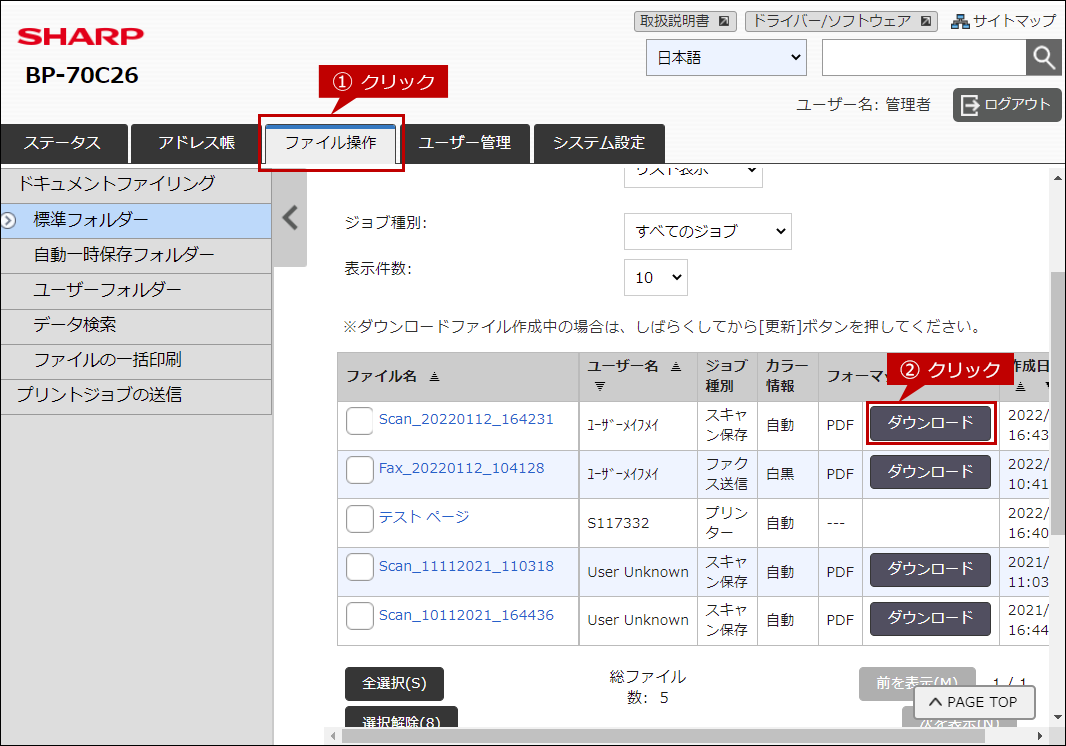The width and height of the screenshot is (1066, 746).
Task: Open the Sitemap (サイトマップ) icon link
Action: pos(1002,21)
